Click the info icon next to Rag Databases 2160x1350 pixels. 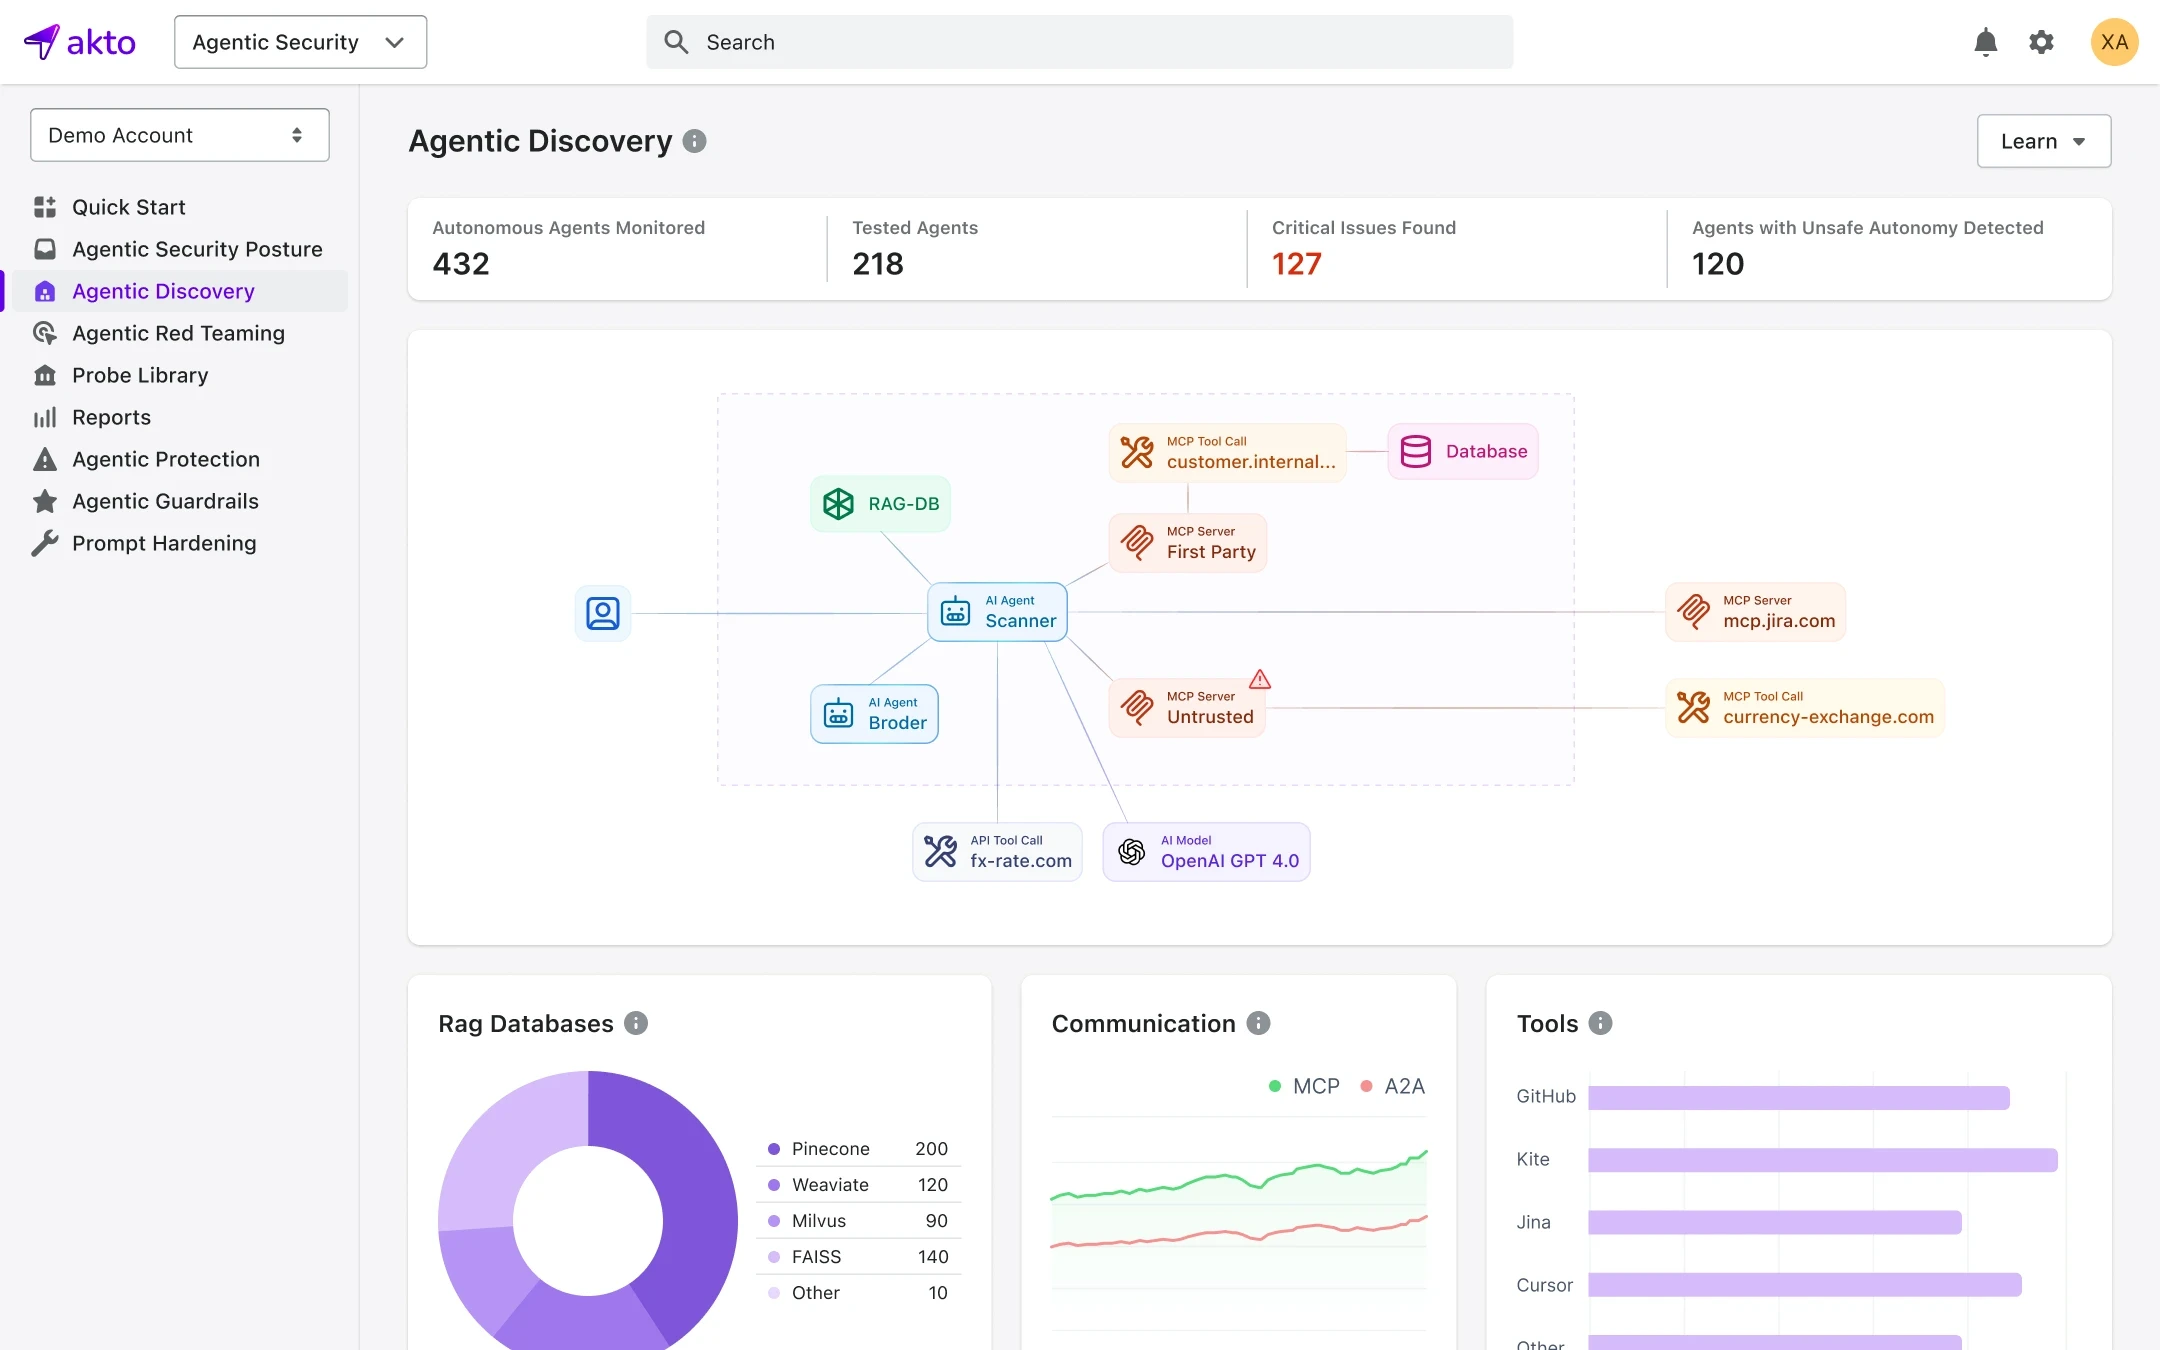(x=636, y=1023)
